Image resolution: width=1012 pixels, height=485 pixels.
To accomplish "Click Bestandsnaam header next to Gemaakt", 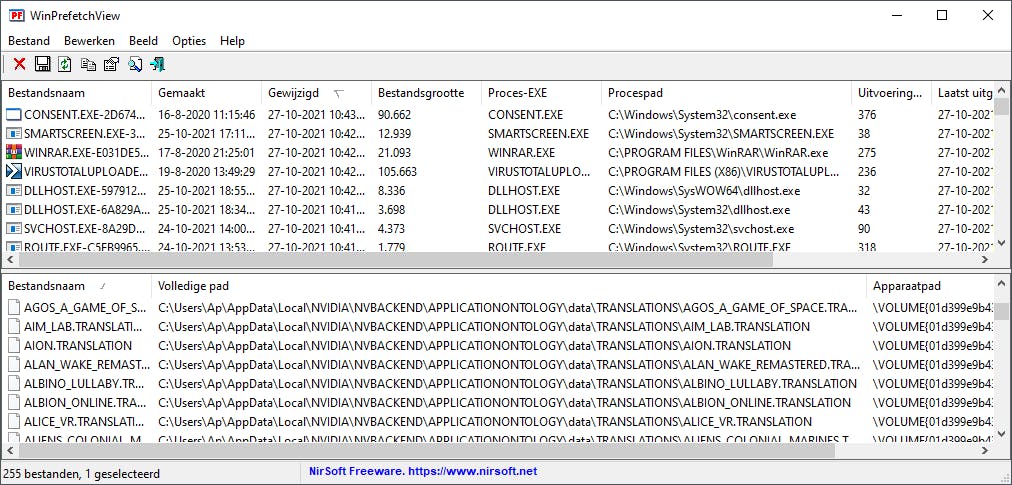I will coord(77,93).
